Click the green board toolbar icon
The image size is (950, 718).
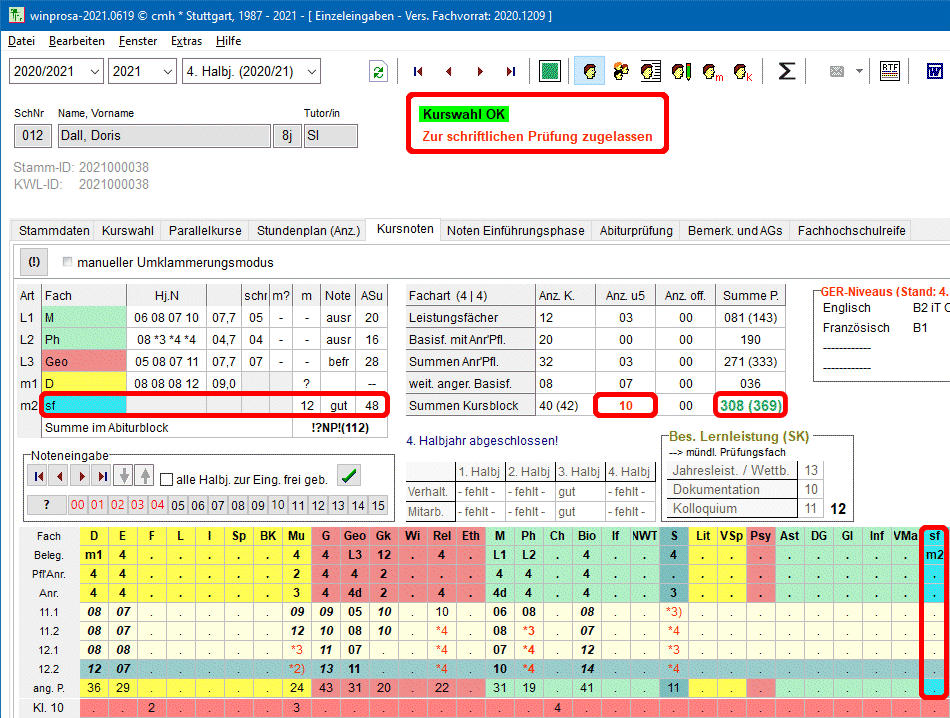pos(549,71)
